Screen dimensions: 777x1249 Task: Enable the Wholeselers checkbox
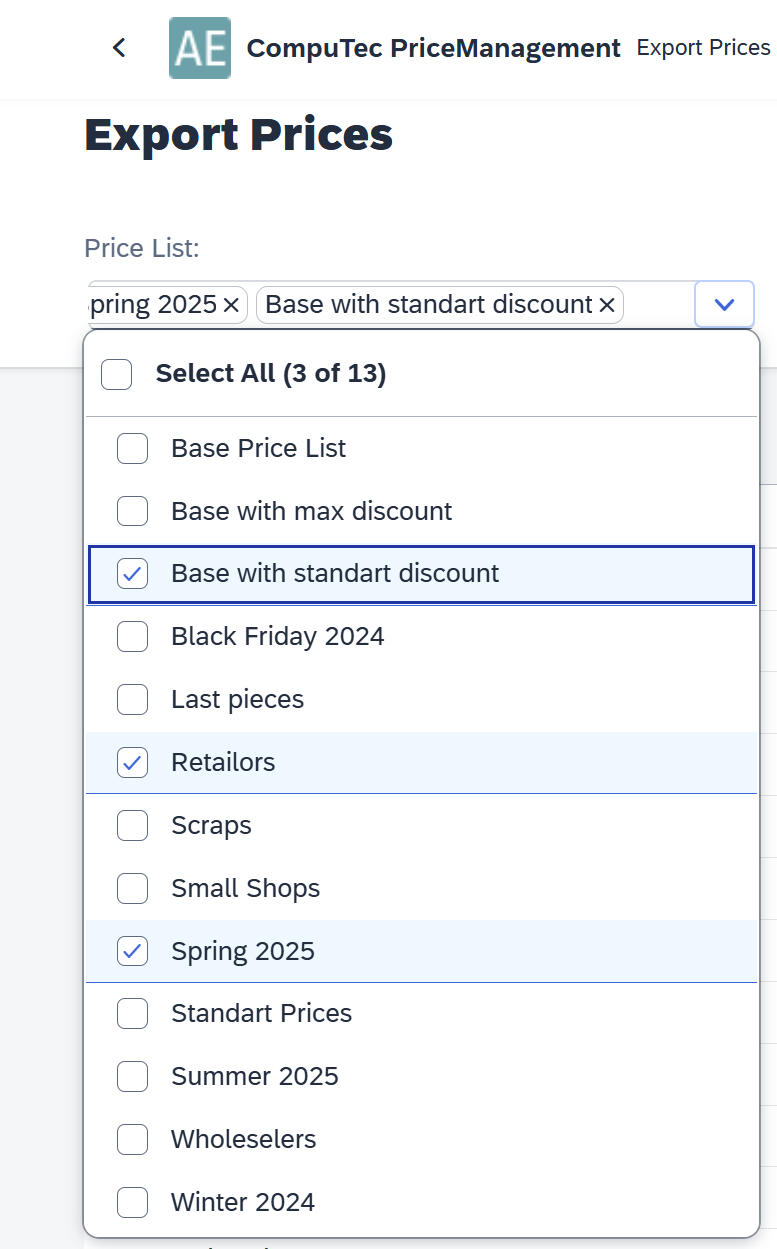point(133,1140)
